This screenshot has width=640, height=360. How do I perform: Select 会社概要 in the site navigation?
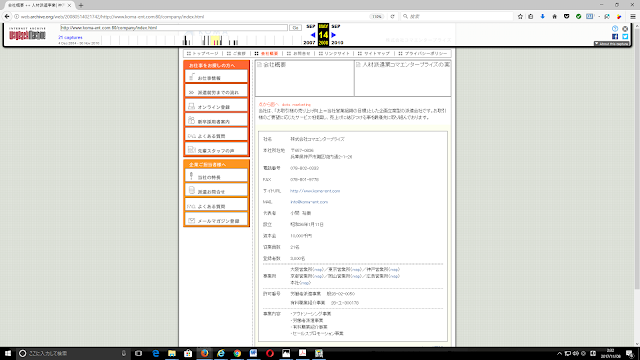point(266,53)
